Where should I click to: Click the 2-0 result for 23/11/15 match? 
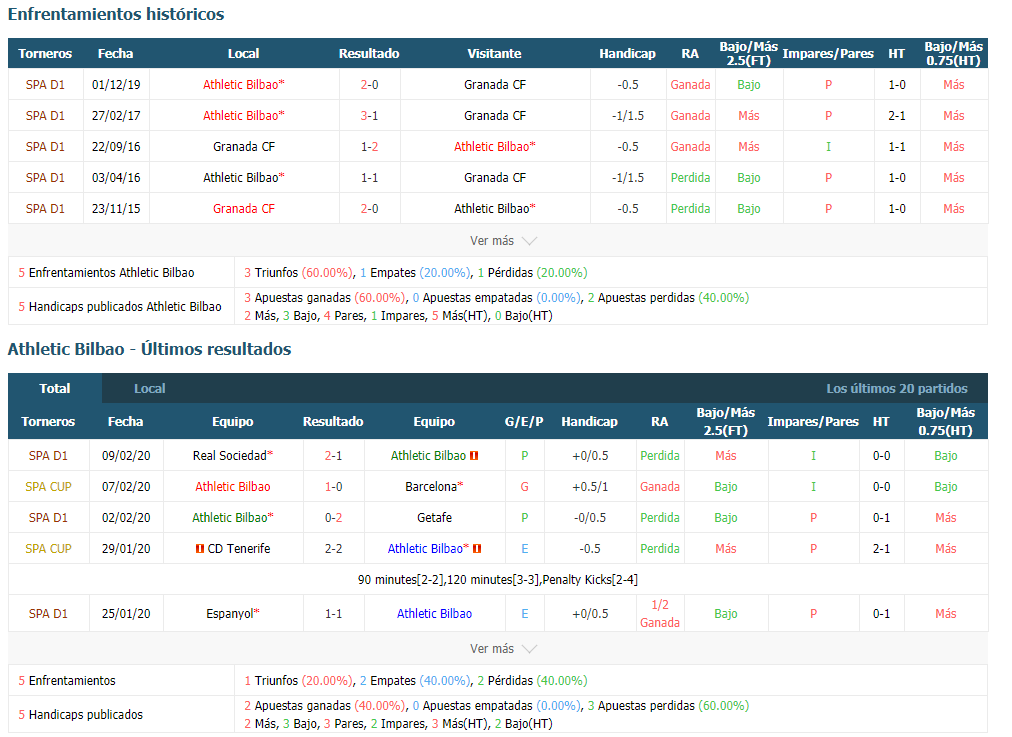(x=369, y=208)
